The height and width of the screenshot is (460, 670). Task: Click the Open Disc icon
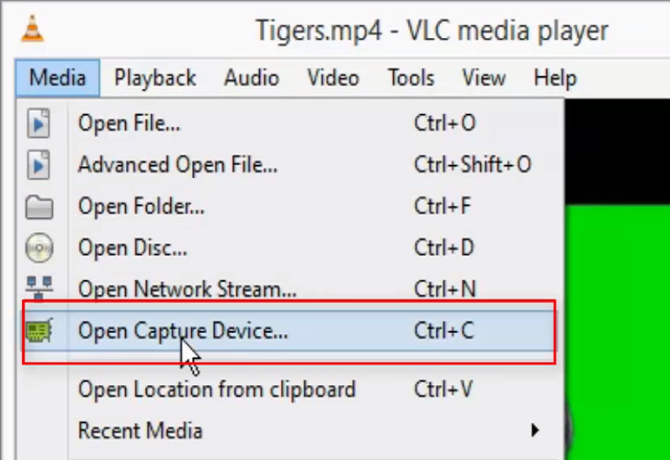(x=39, y=248)
